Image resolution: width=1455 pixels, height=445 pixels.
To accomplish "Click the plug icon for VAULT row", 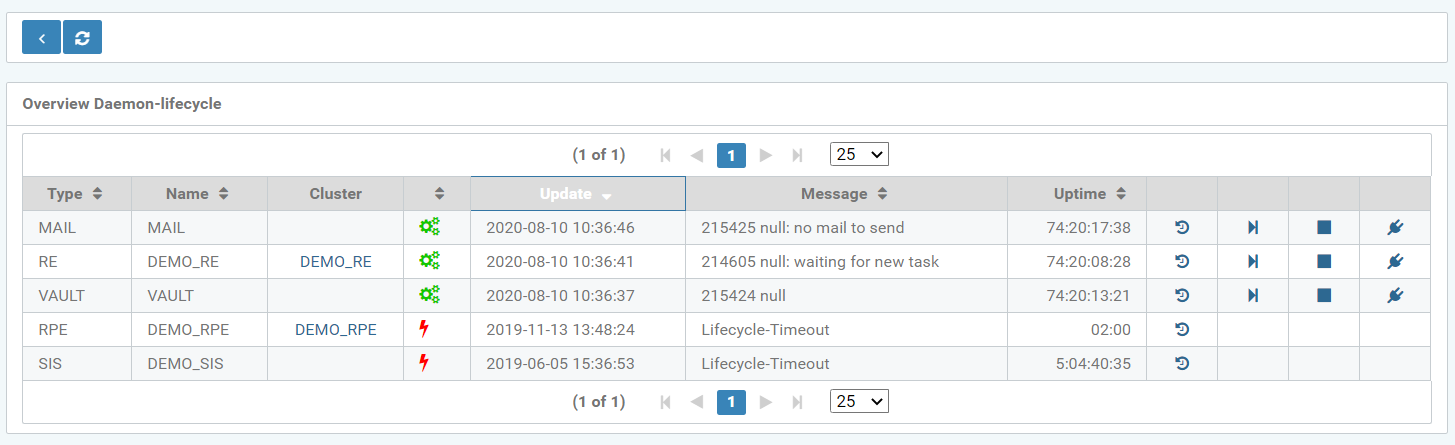I will point(1395,296).
